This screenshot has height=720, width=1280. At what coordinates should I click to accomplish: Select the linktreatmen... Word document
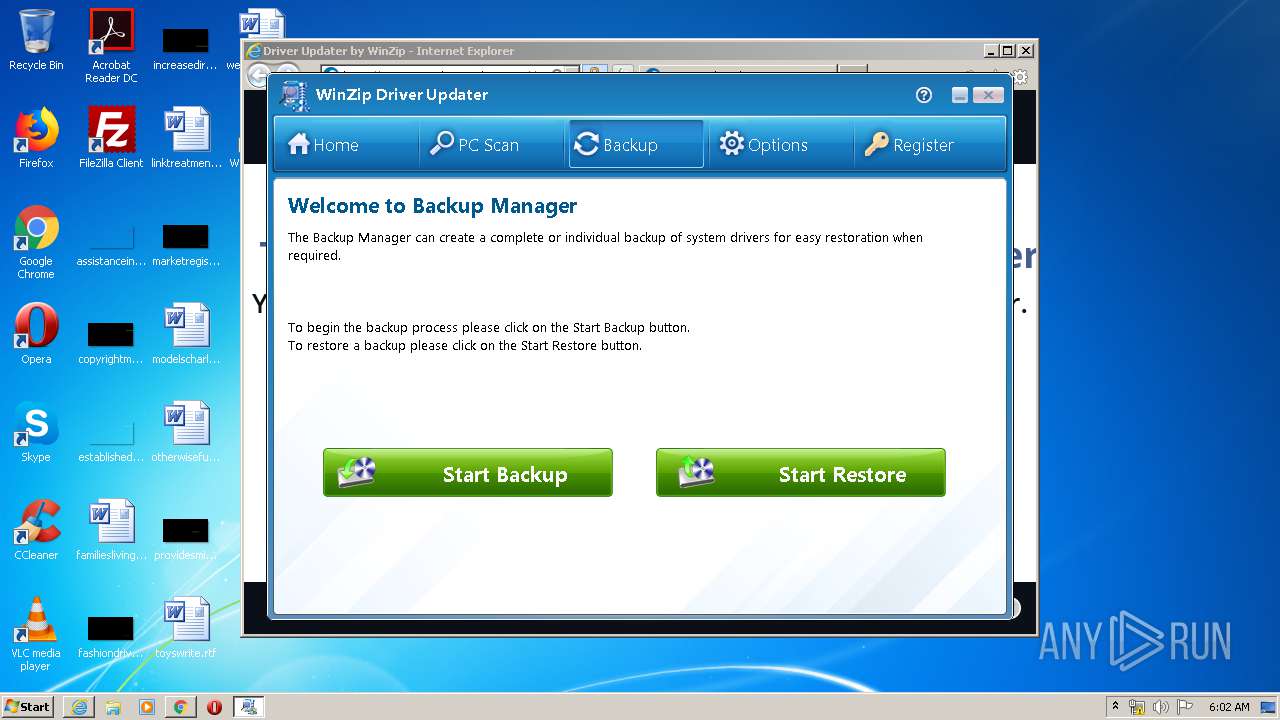click(x=187, y=138)
